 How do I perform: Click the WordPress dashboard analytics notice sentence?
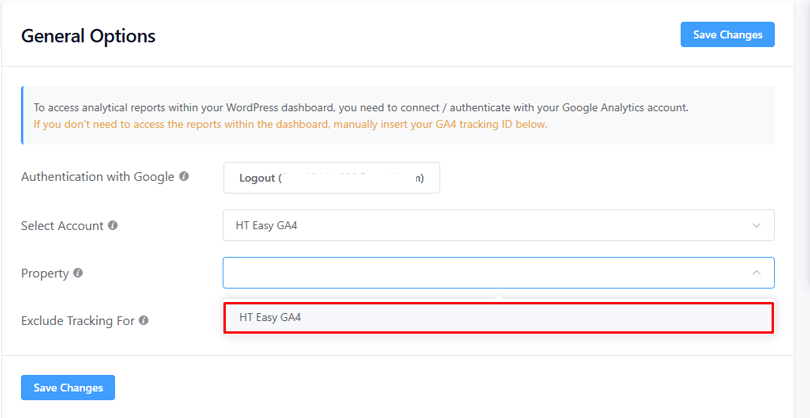coord(360,107)
